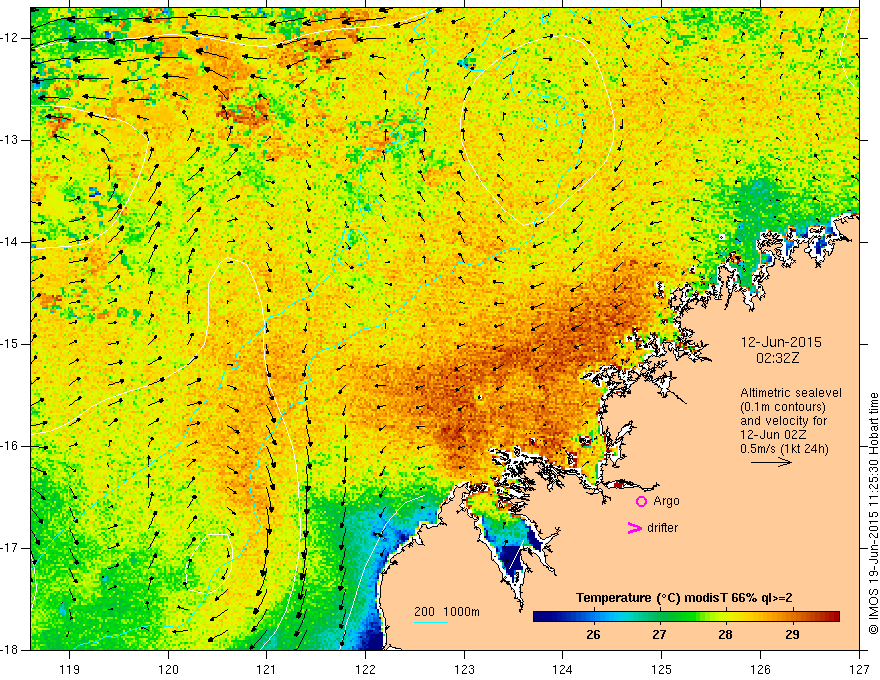
Task: Click the 'Temperature (°C) modisT 66% ql>=2' title
Action: coord(684,598)
